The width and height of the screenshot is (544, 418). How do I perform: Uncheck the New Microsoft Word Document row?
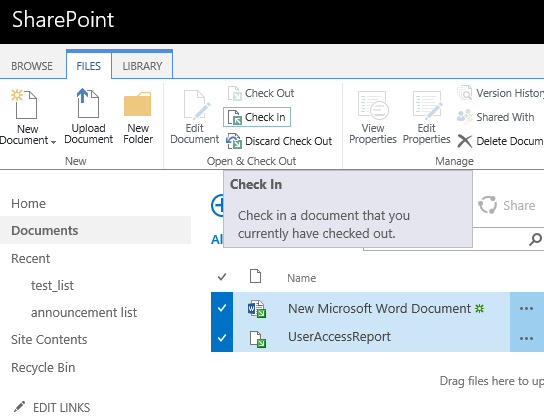(x=222, y=308)
